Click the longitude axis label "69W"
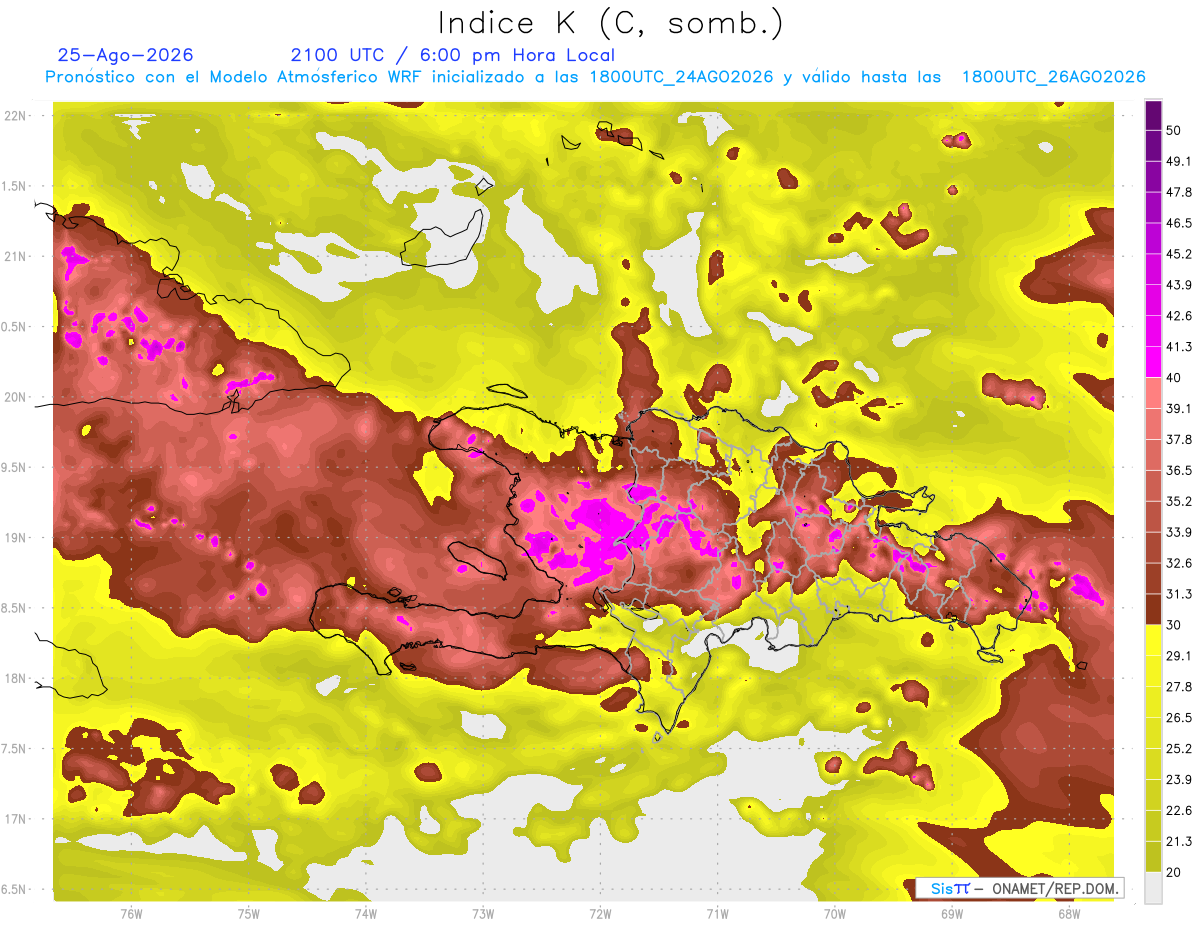Screen dimensions: 1200x927 (951, 915)
